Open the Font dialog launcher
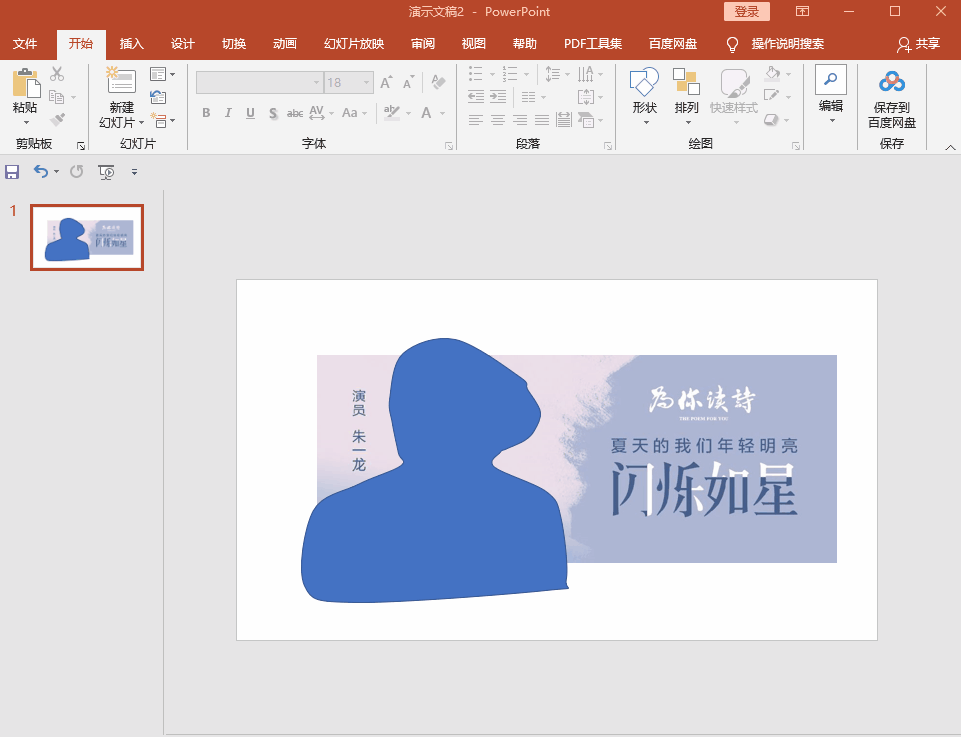Screen dimensions: 961x737 point(449,146)
